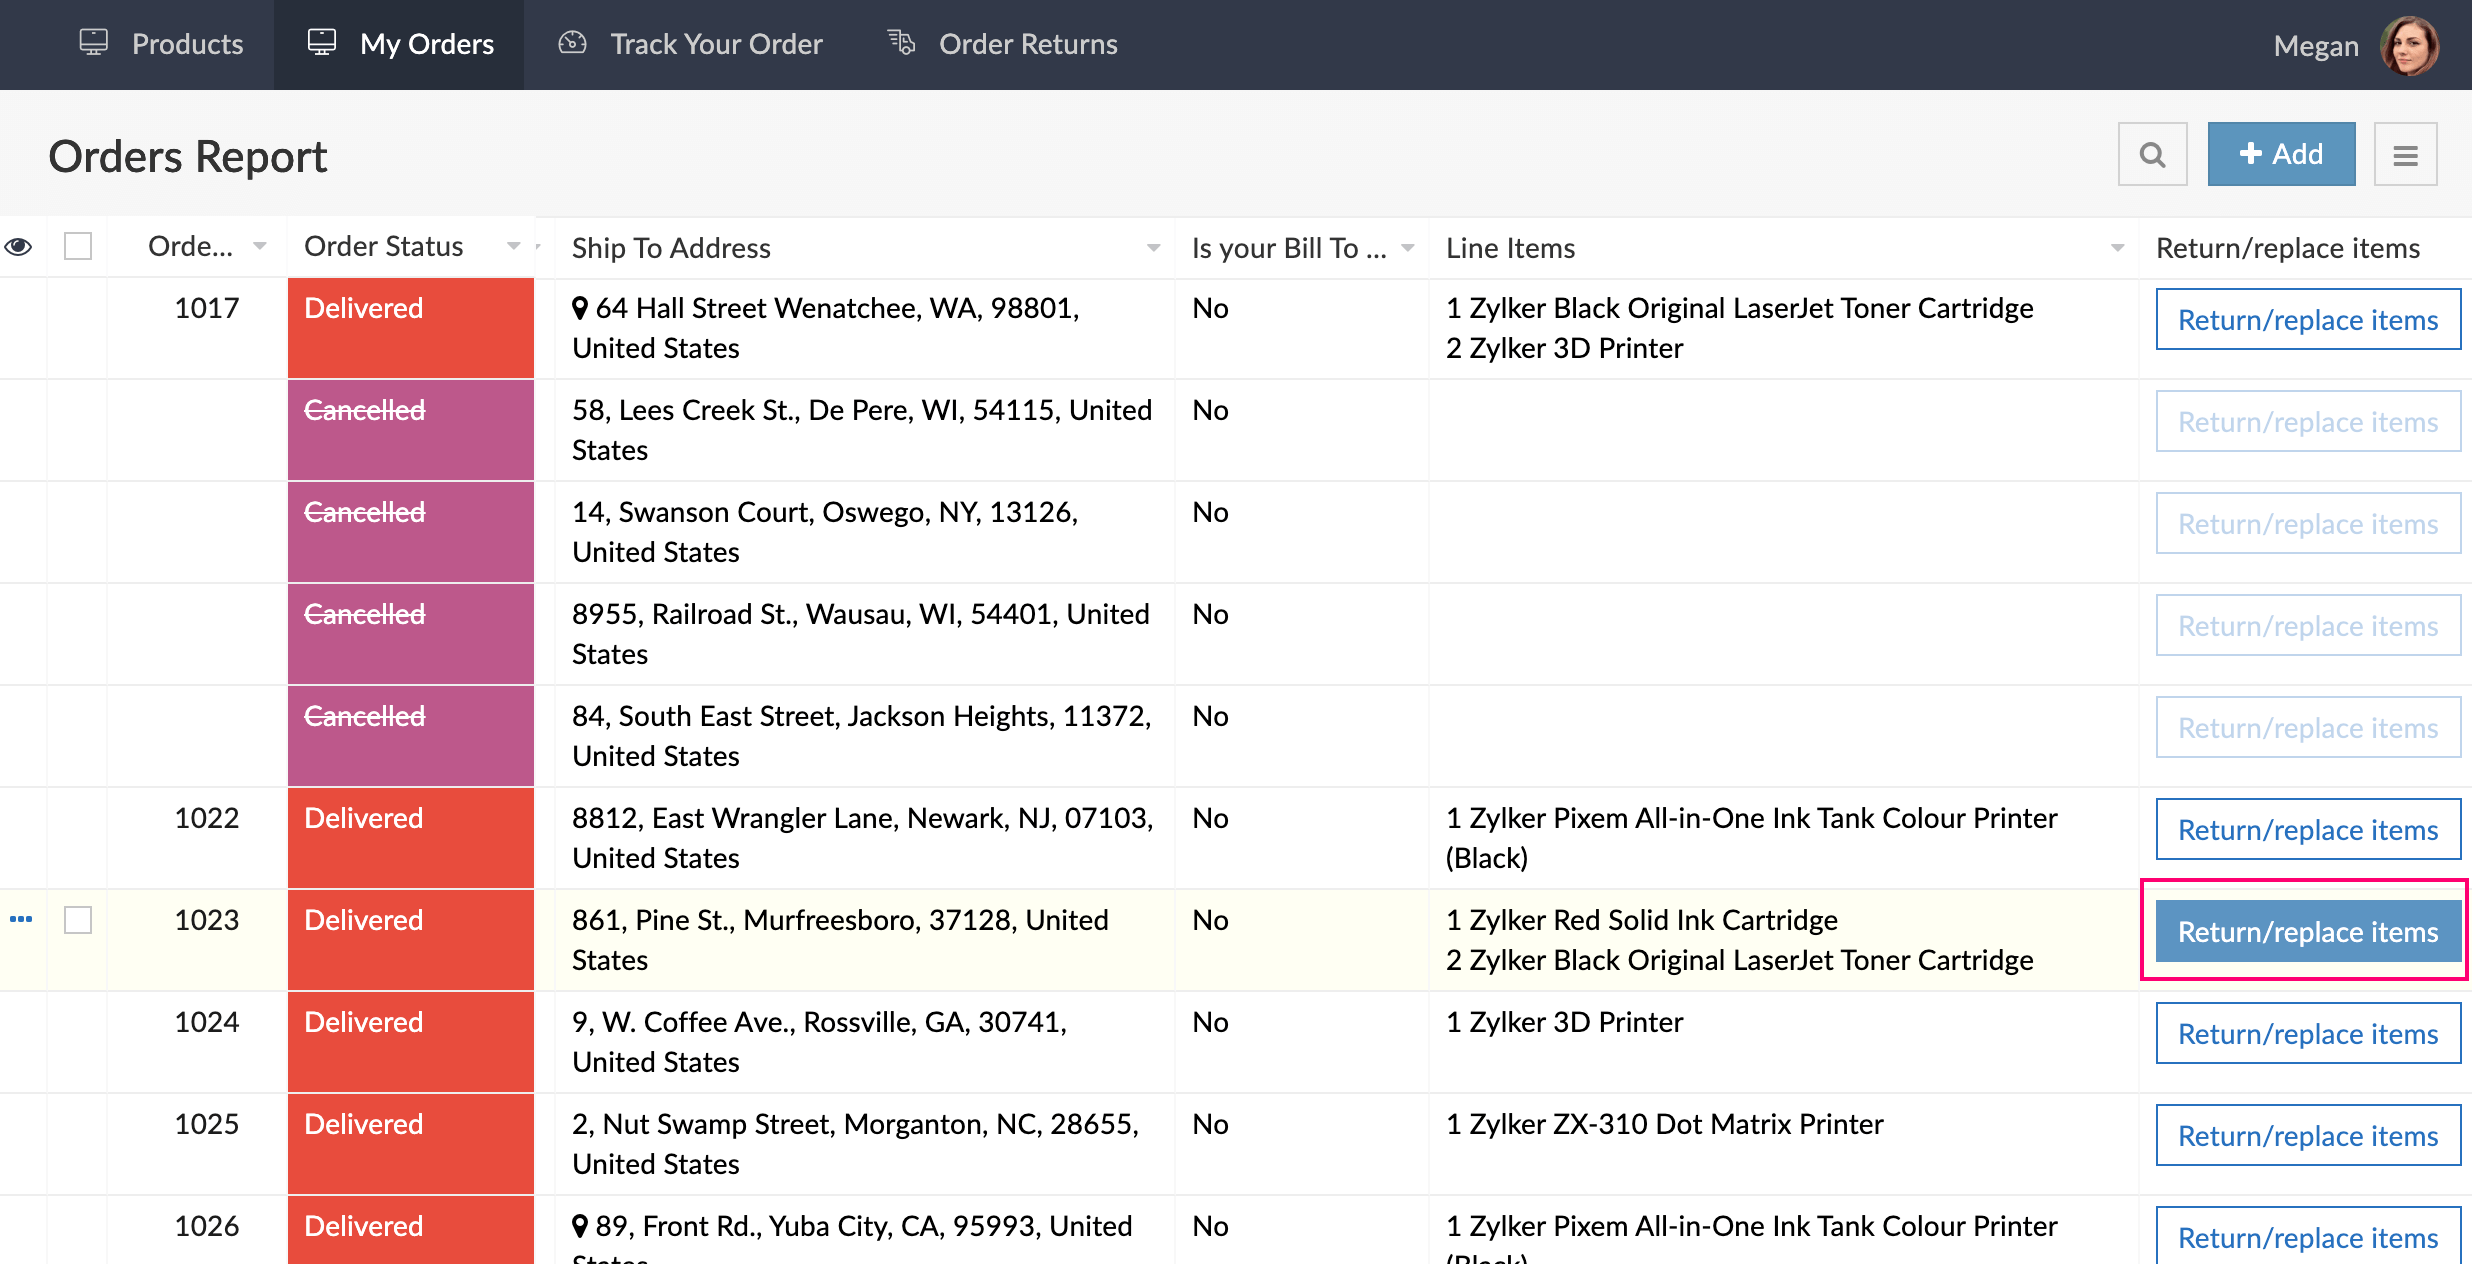2472x1264 pixels.
Task: Expand the Order Status column dropdown
Action: (x=514, y=246)
